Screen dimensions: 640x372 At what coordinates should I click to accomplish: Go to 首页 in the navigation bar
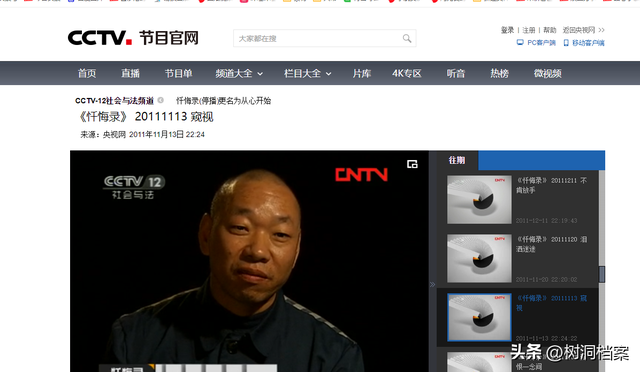[x=87, y=74]
